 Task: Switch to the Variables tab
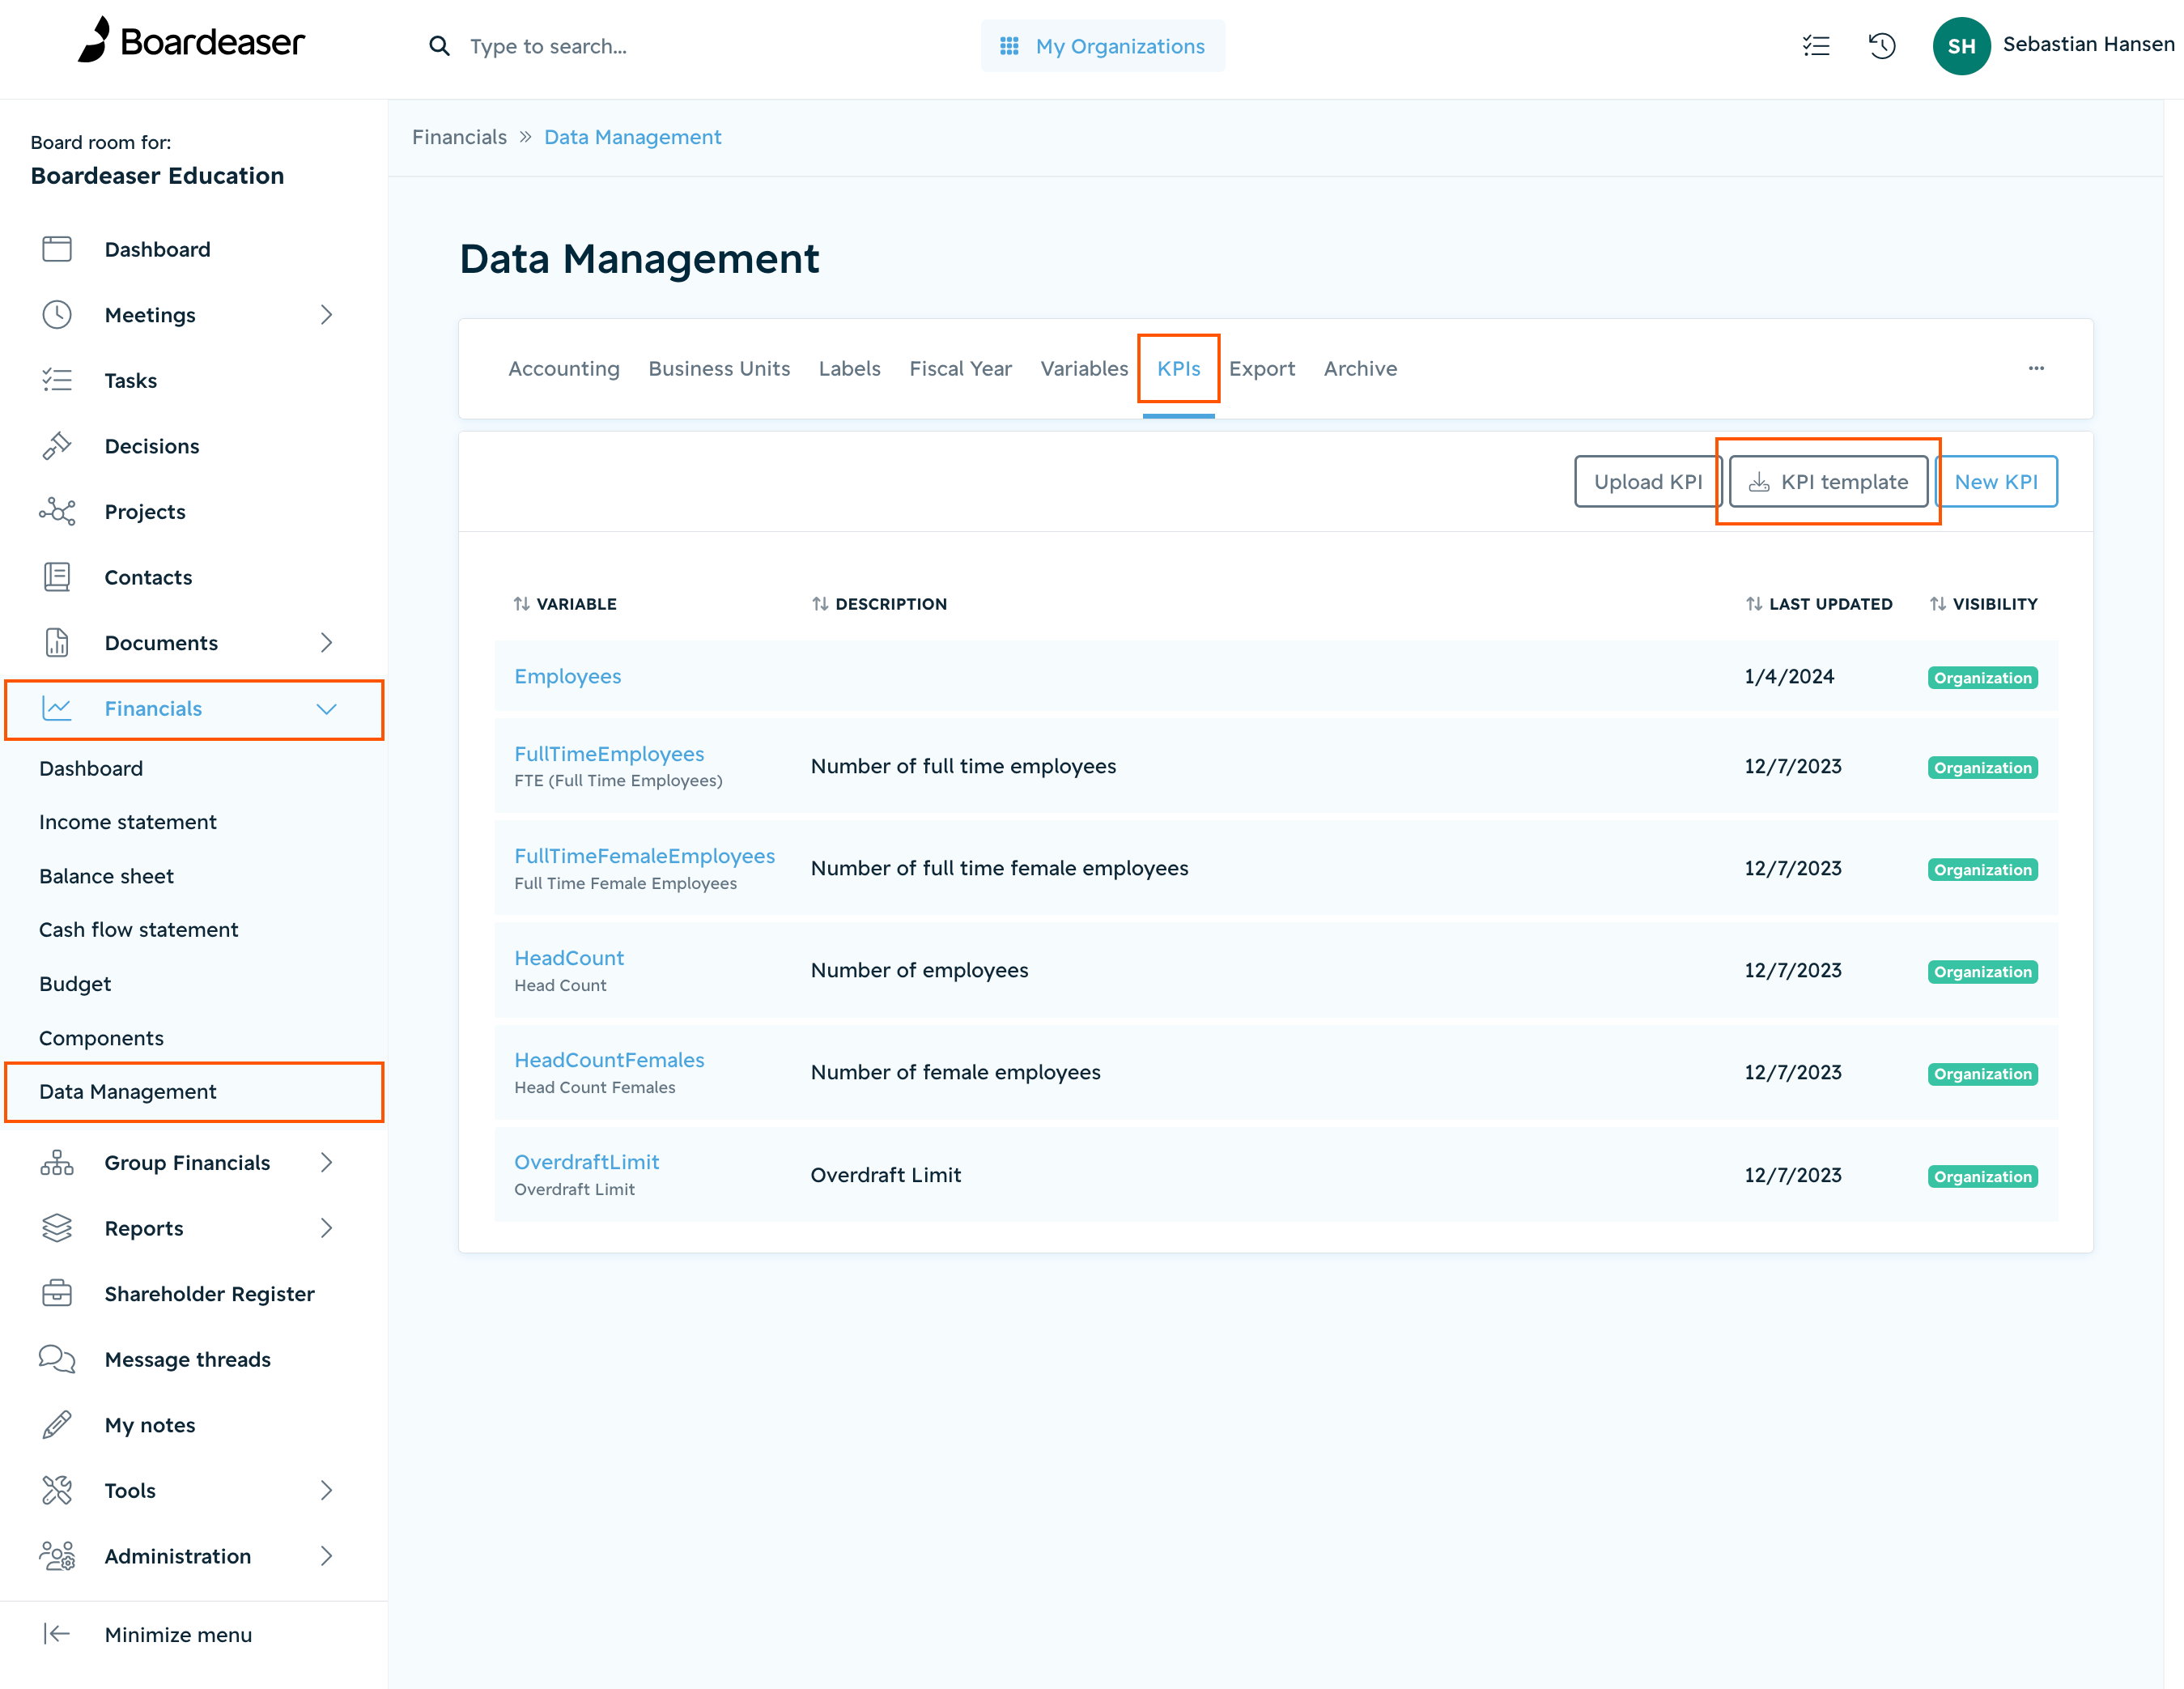click(x=1083, y=369)
